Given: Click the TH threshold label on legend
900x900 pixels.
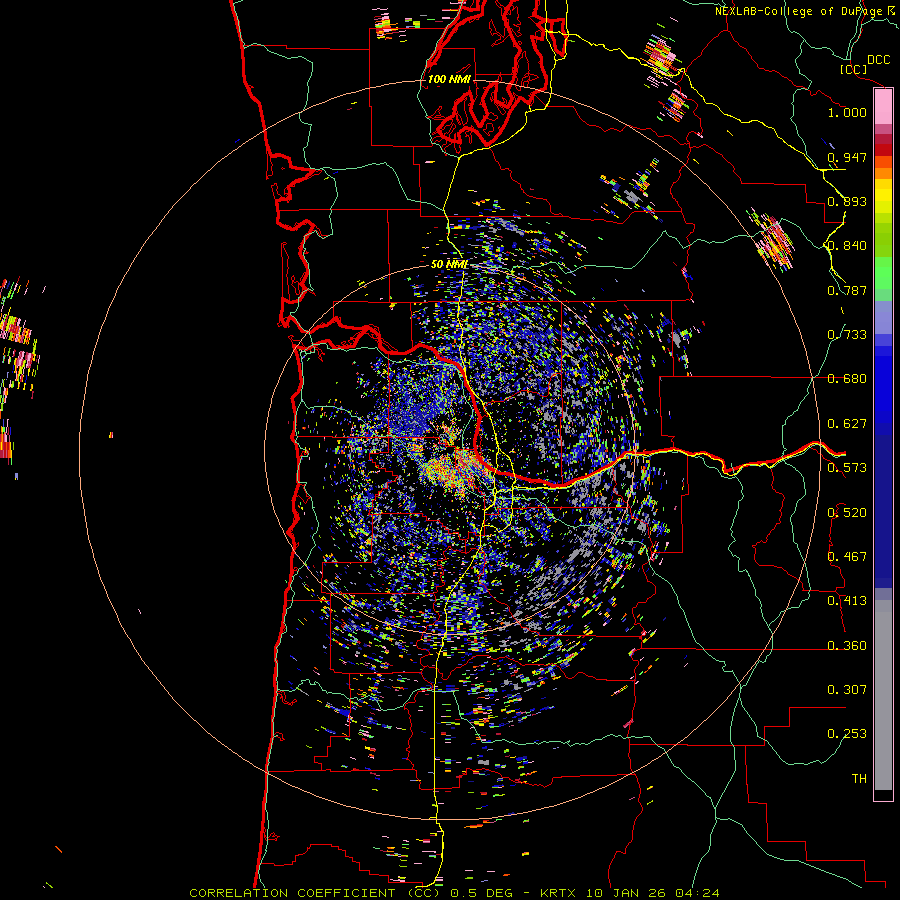Looking at the screenshot, I should pyautogui.click(x=859, y=778).
